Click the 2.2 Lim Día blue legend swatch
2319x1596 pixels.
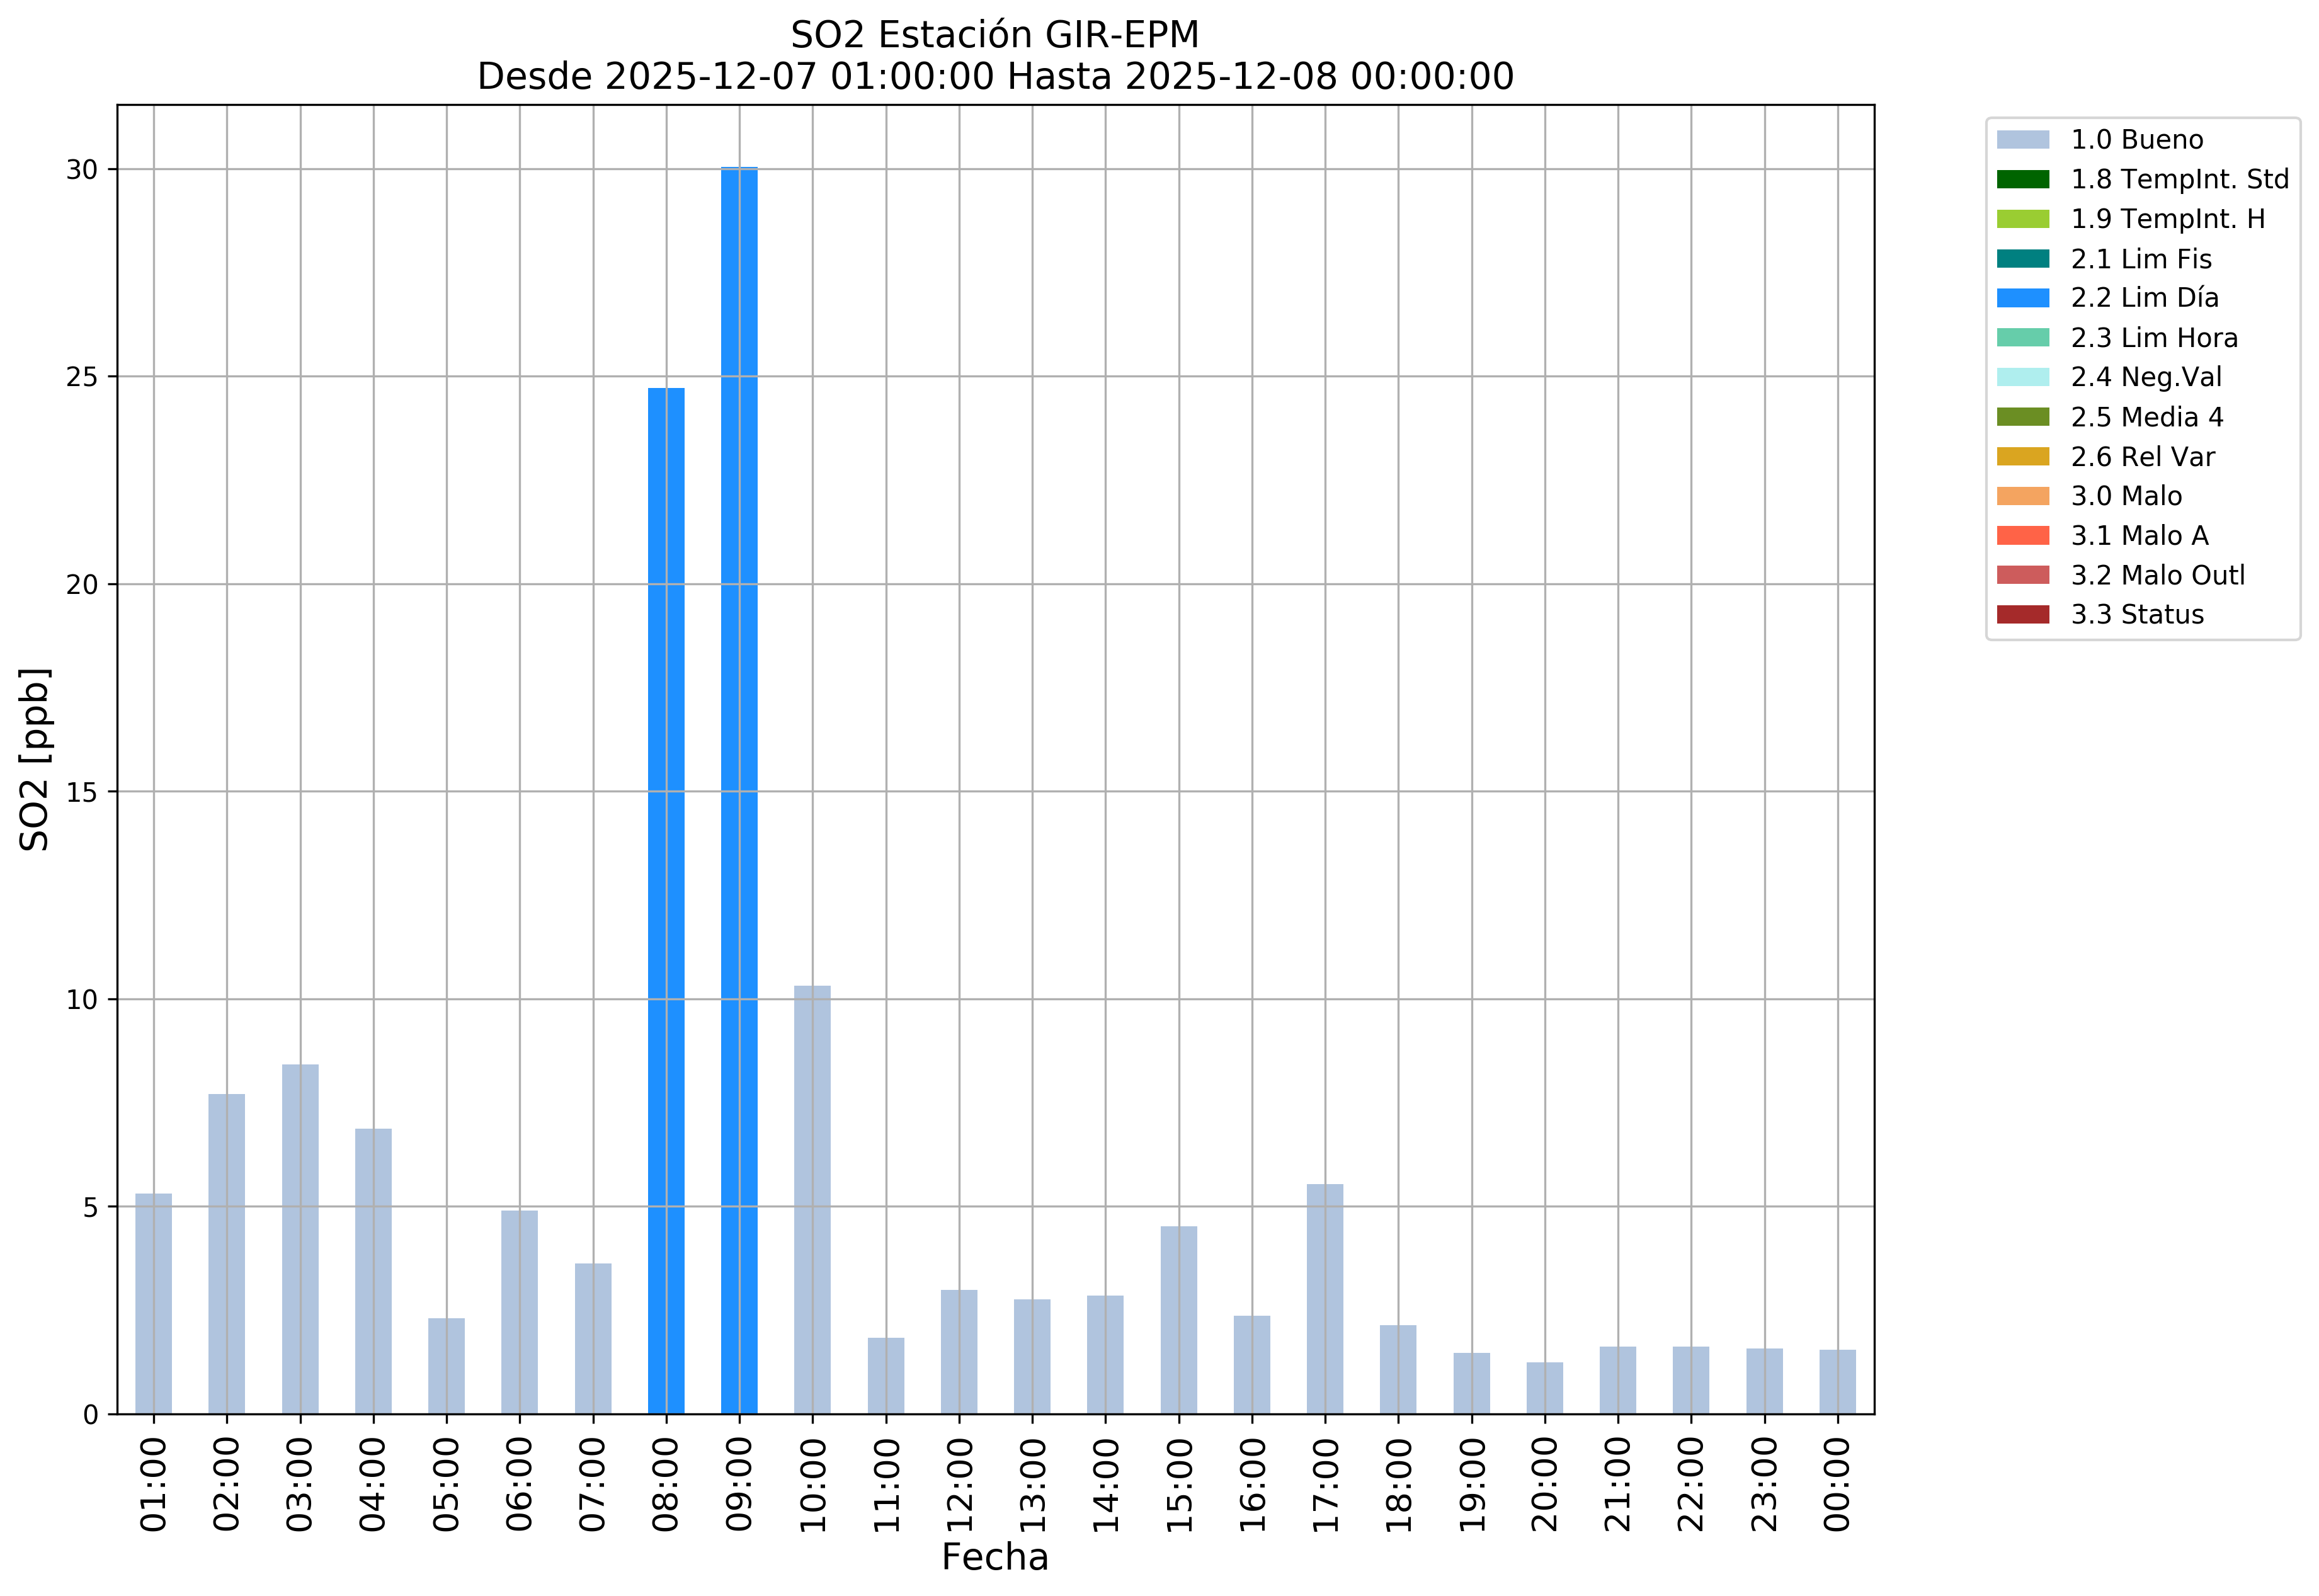pos(2022,298)
